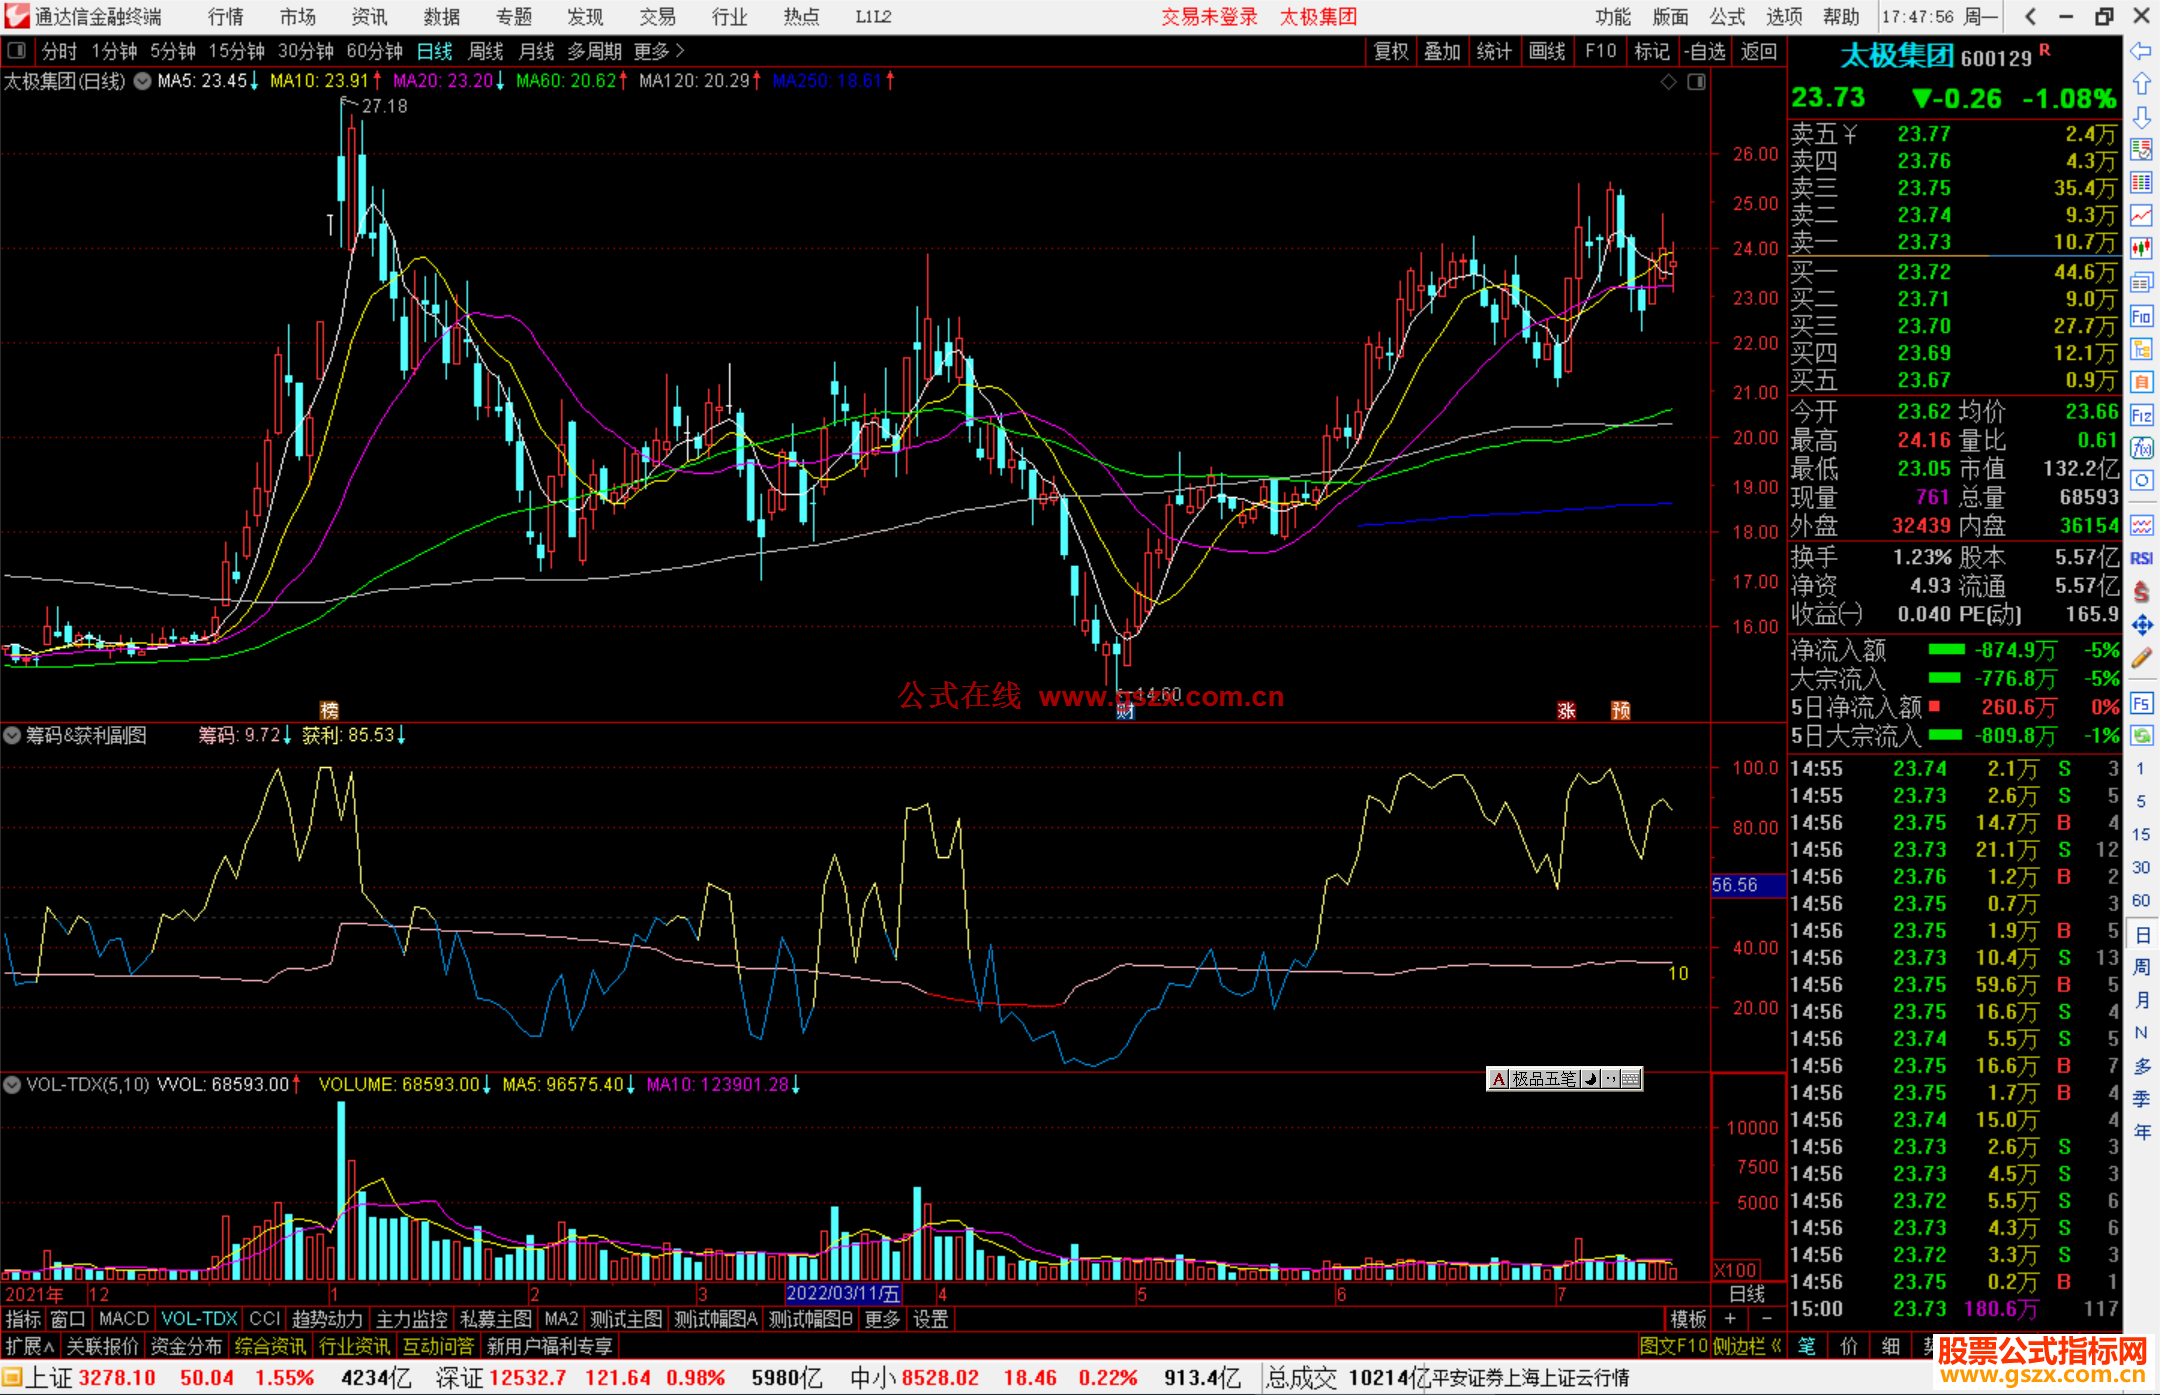Click the 5日净流入额 red bar
This screenshot has width=2160, height=1395.
tap(1935, 706)
